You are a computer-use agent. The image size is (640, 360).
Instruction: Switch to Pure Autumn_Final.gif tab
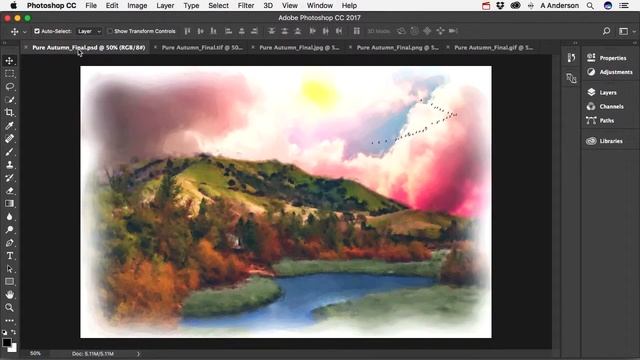tap(493, 47)
